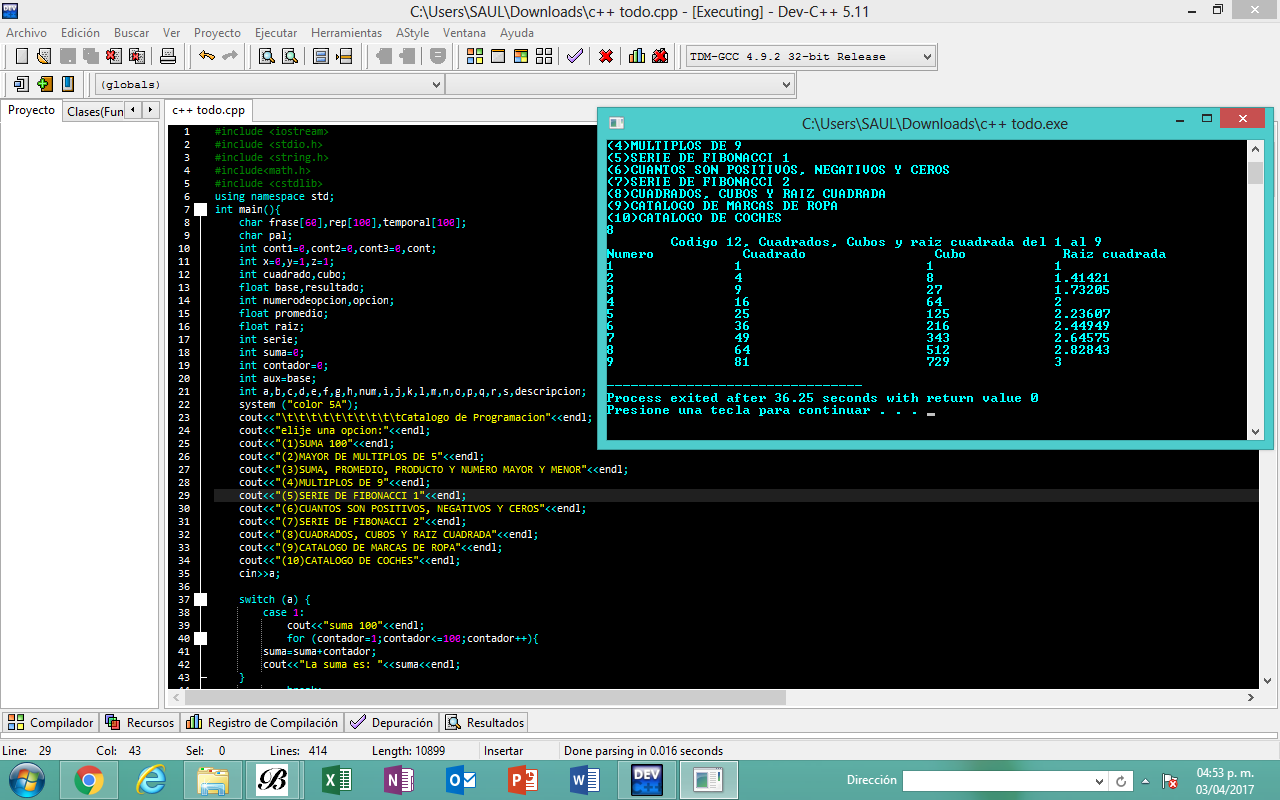Create a new source file
Image resolution: width=1280 pixels, height=800 pixels.
pyautogui.click(x=21, y=57)
